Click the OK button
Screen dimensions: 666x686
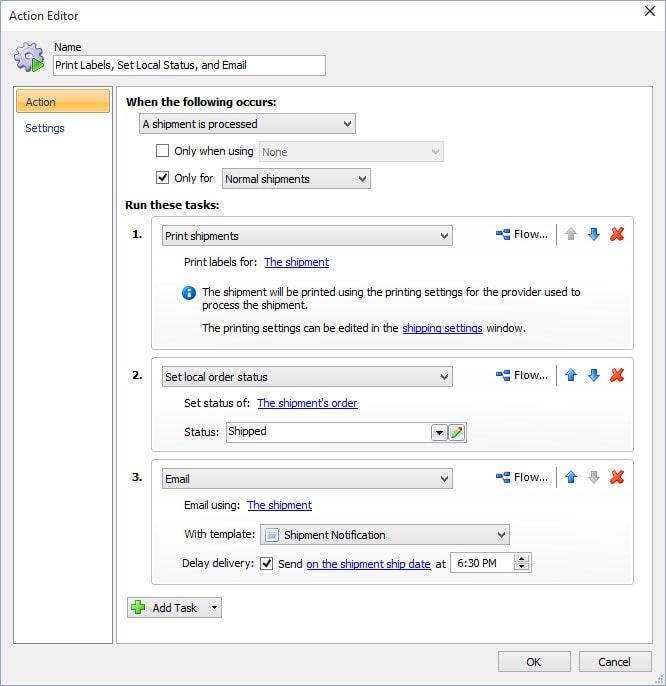pyautogui.click(x=534, y=662)
